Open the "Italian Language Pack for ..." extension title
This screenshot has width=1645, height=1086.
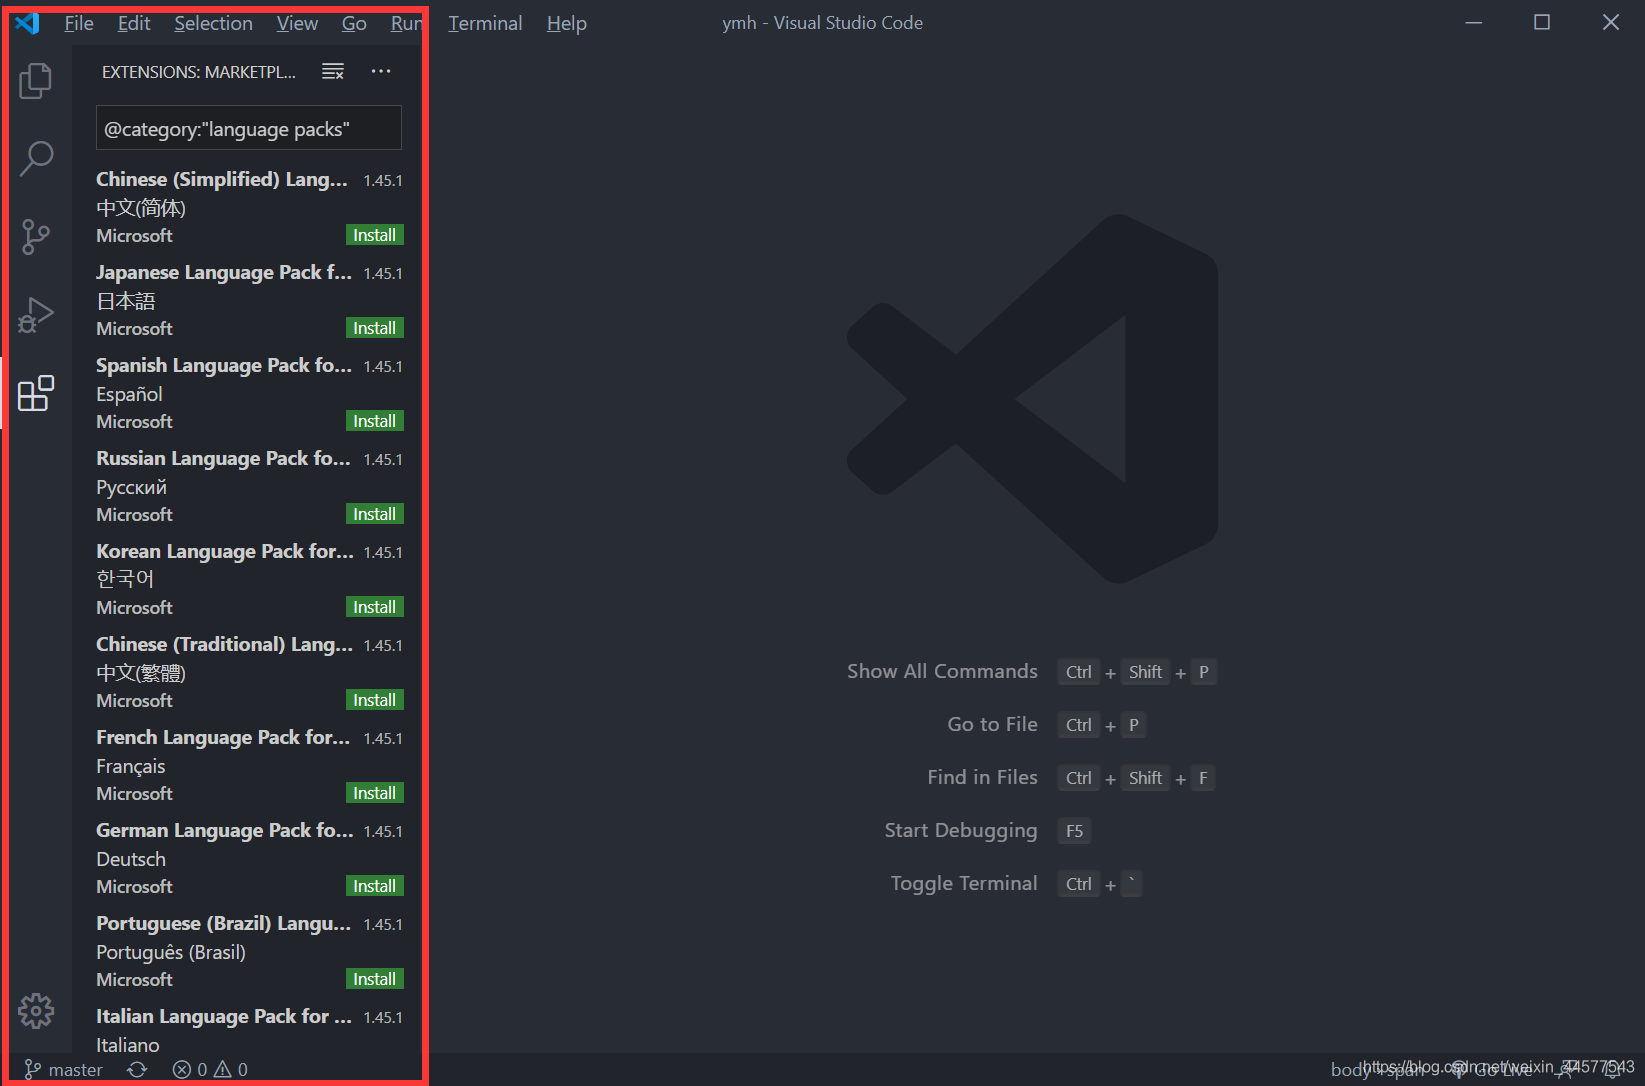224,1016
